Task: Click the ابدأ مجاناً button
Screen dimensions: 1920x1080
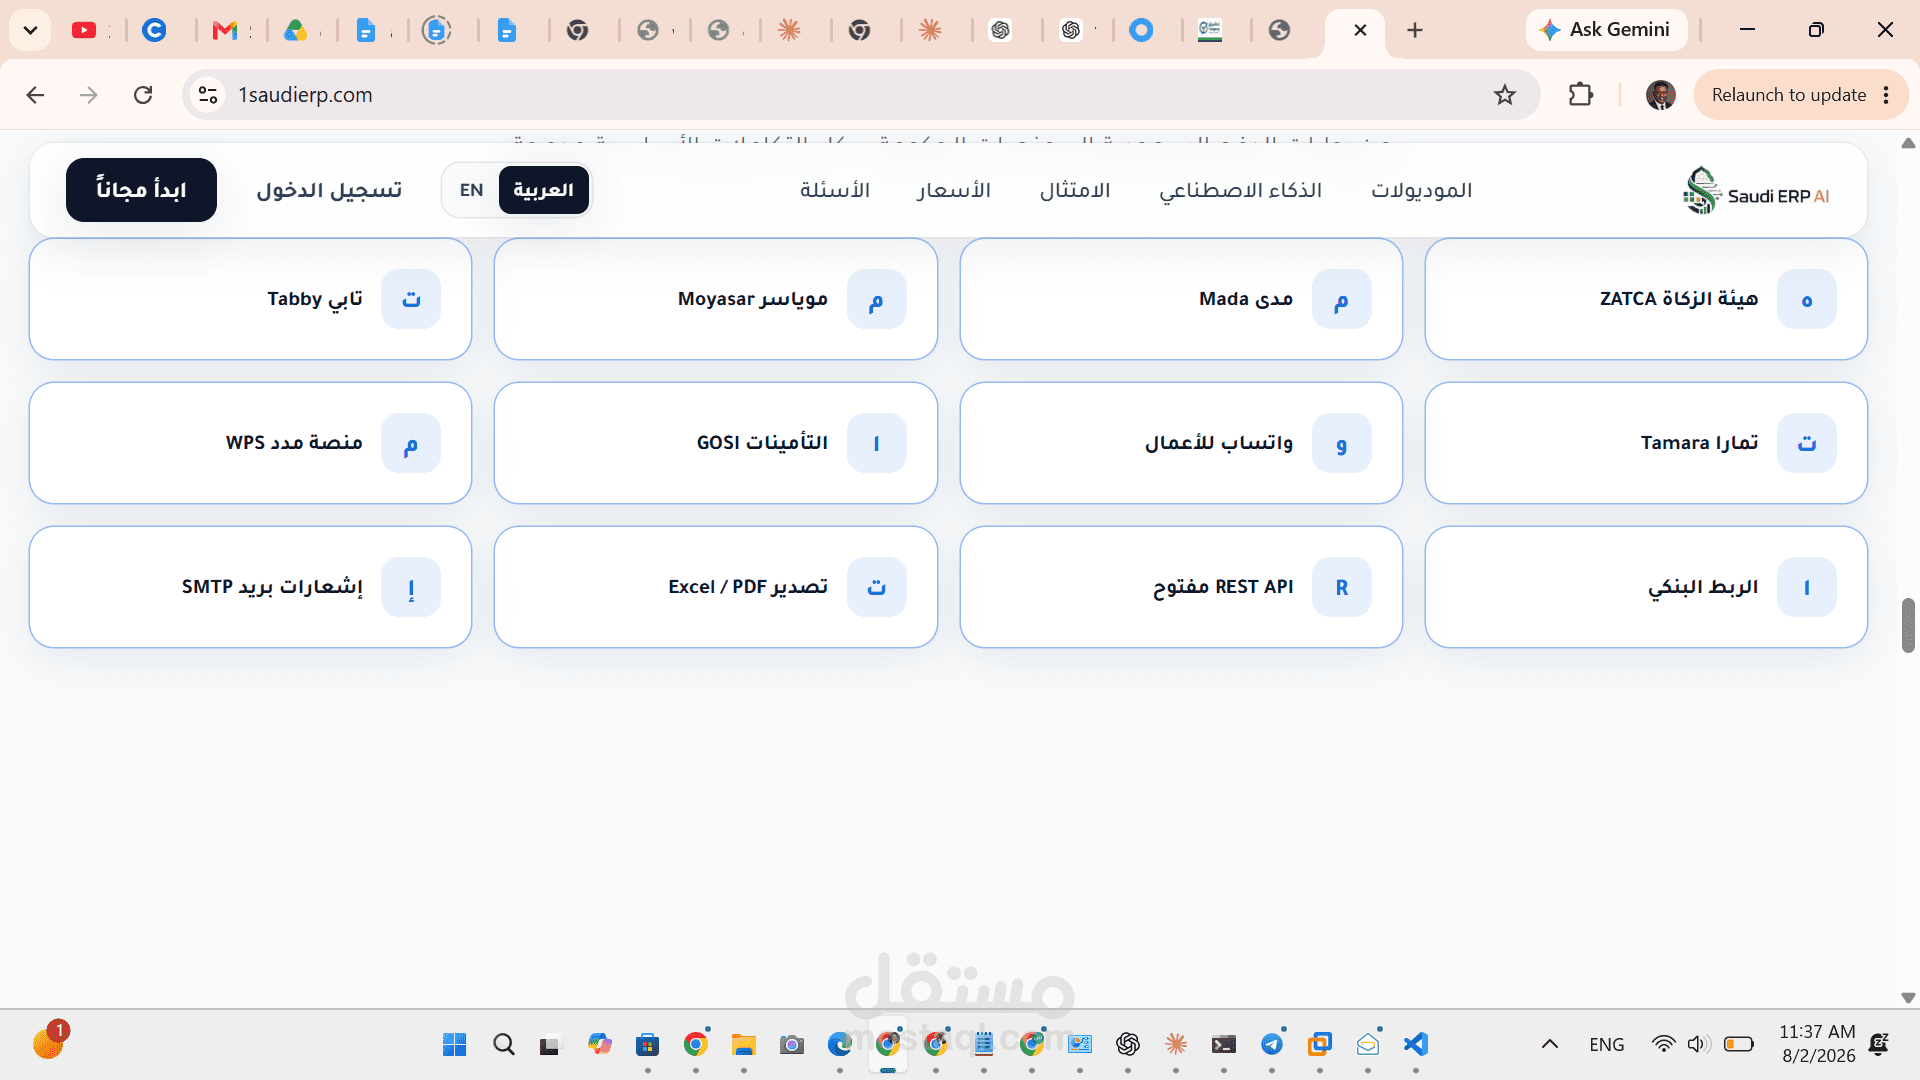Action: 141,190
